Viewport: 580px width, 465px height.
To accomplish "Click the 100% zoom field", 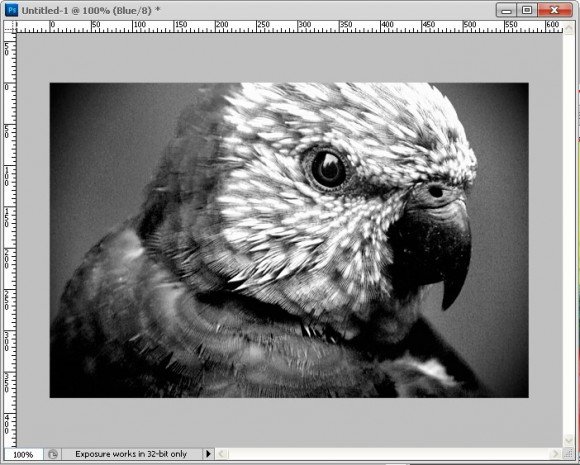I will pos(23,454).
